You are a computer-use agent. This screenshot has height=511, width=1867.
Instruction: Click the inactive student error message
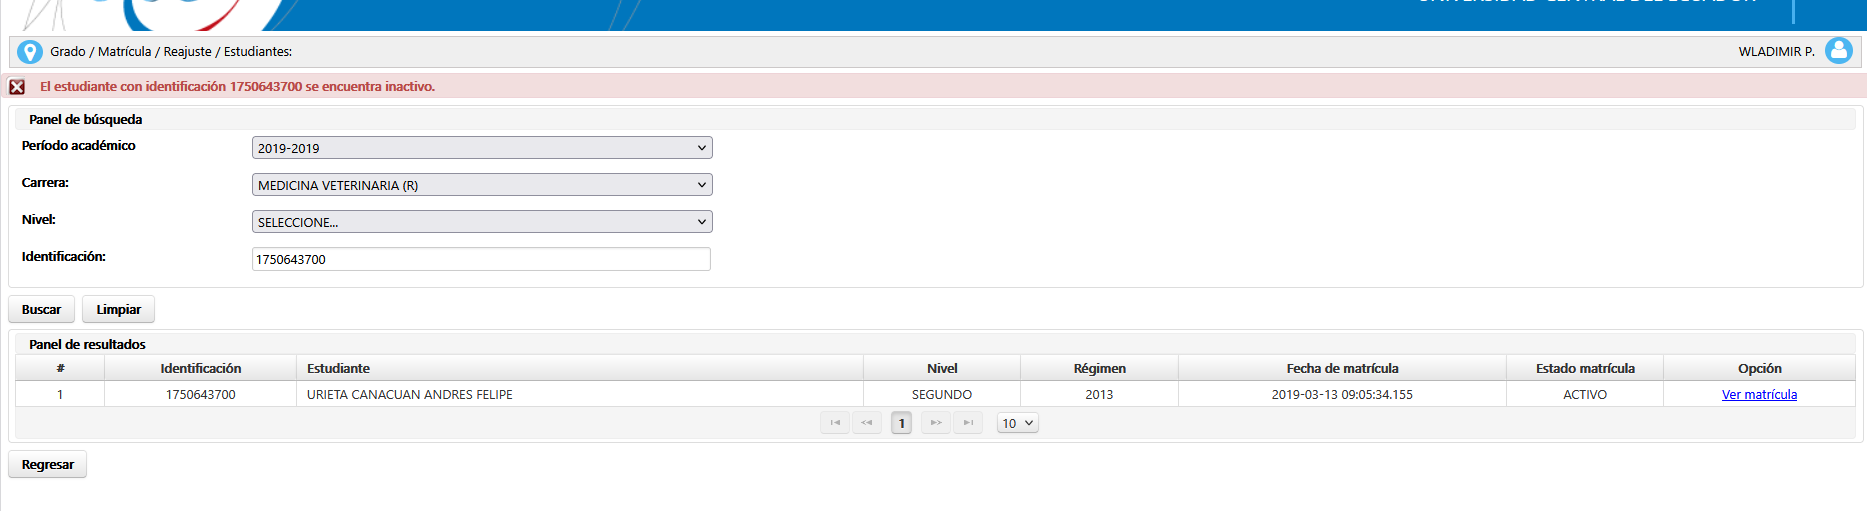[237, 87]
